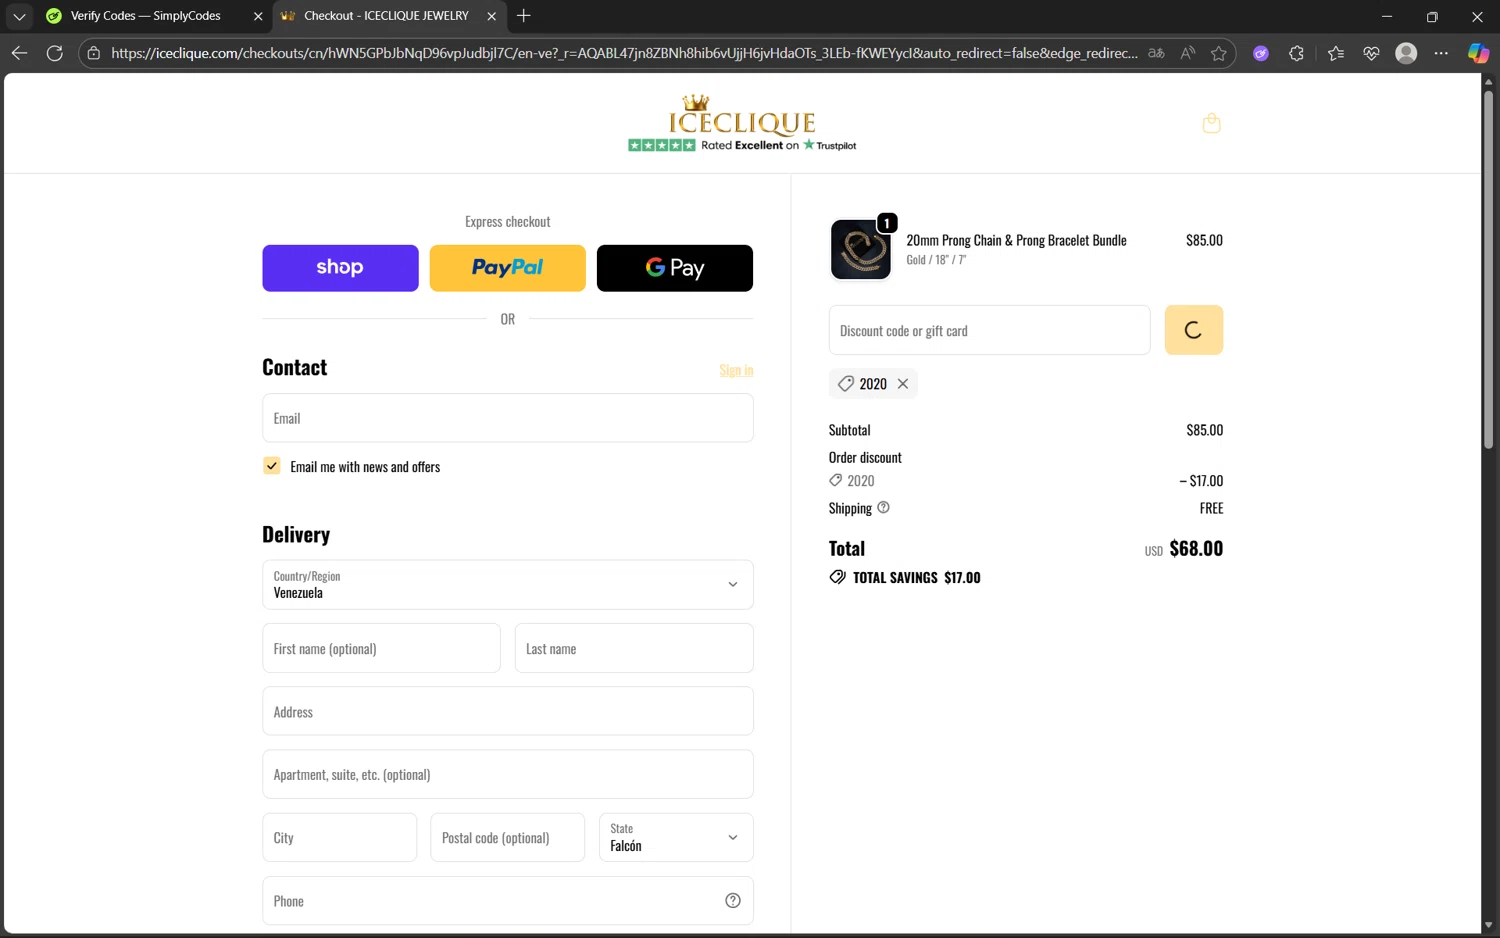Open browser extensions puzzle icon
This screenshot has height=938, width=1500.
[x=1297, y=53]
